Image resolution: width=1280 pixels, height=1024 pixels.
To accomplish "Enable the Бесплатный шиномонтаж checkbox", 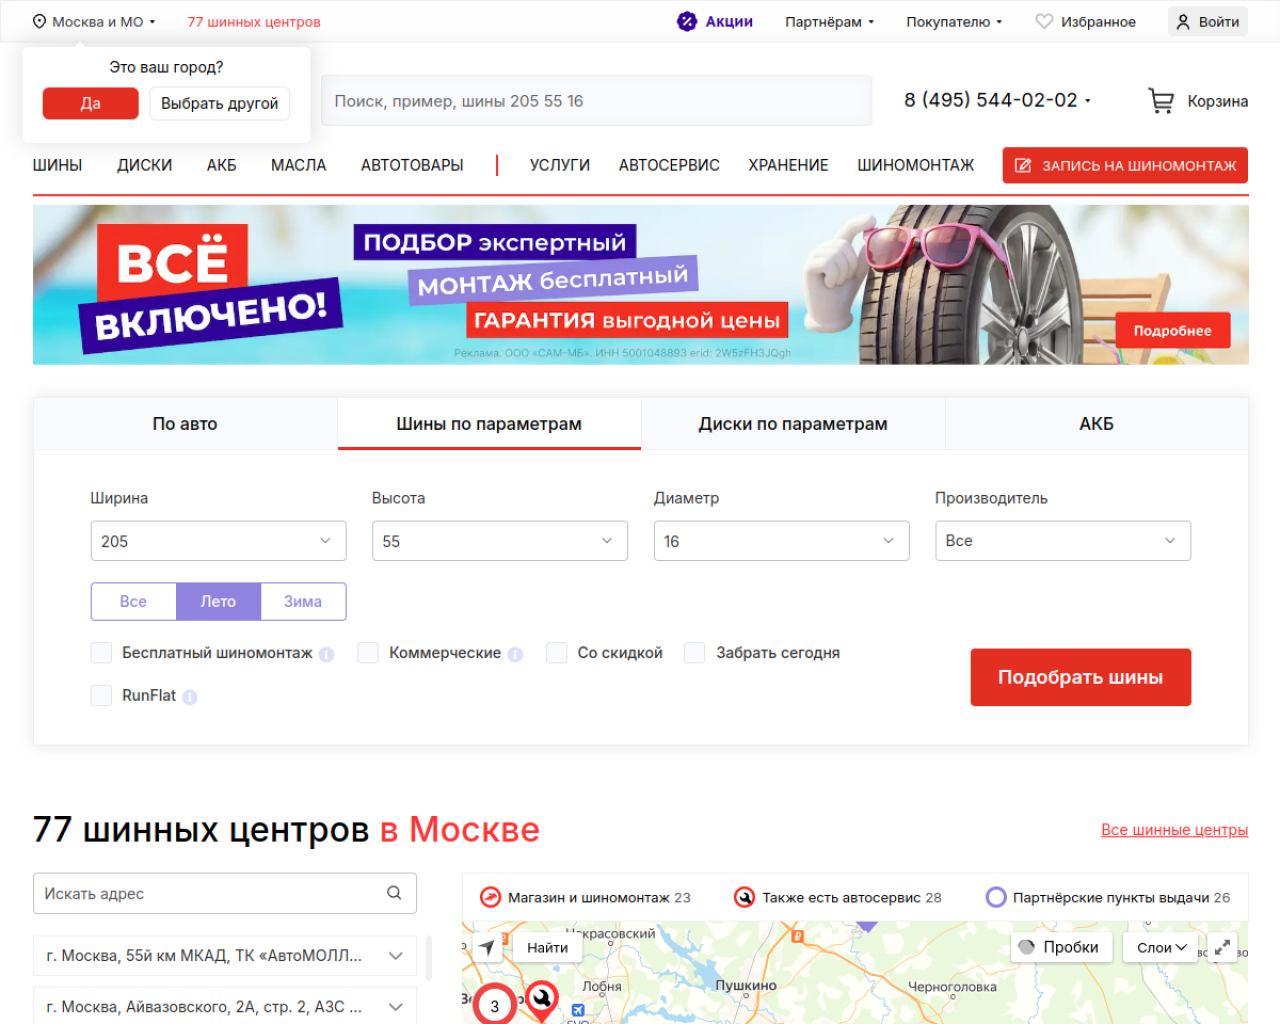I will (x=101, y=653).
